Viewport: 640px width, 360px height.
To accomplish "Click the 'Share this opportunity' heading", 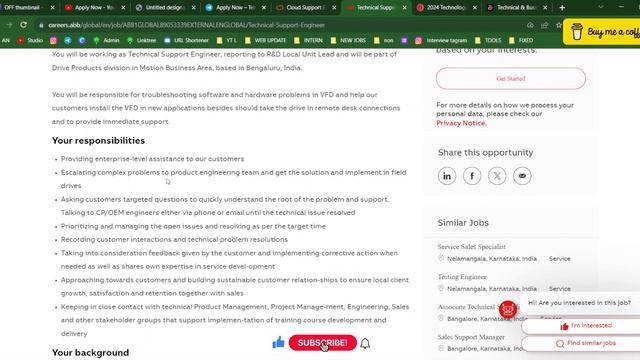I will coord(485,153).
